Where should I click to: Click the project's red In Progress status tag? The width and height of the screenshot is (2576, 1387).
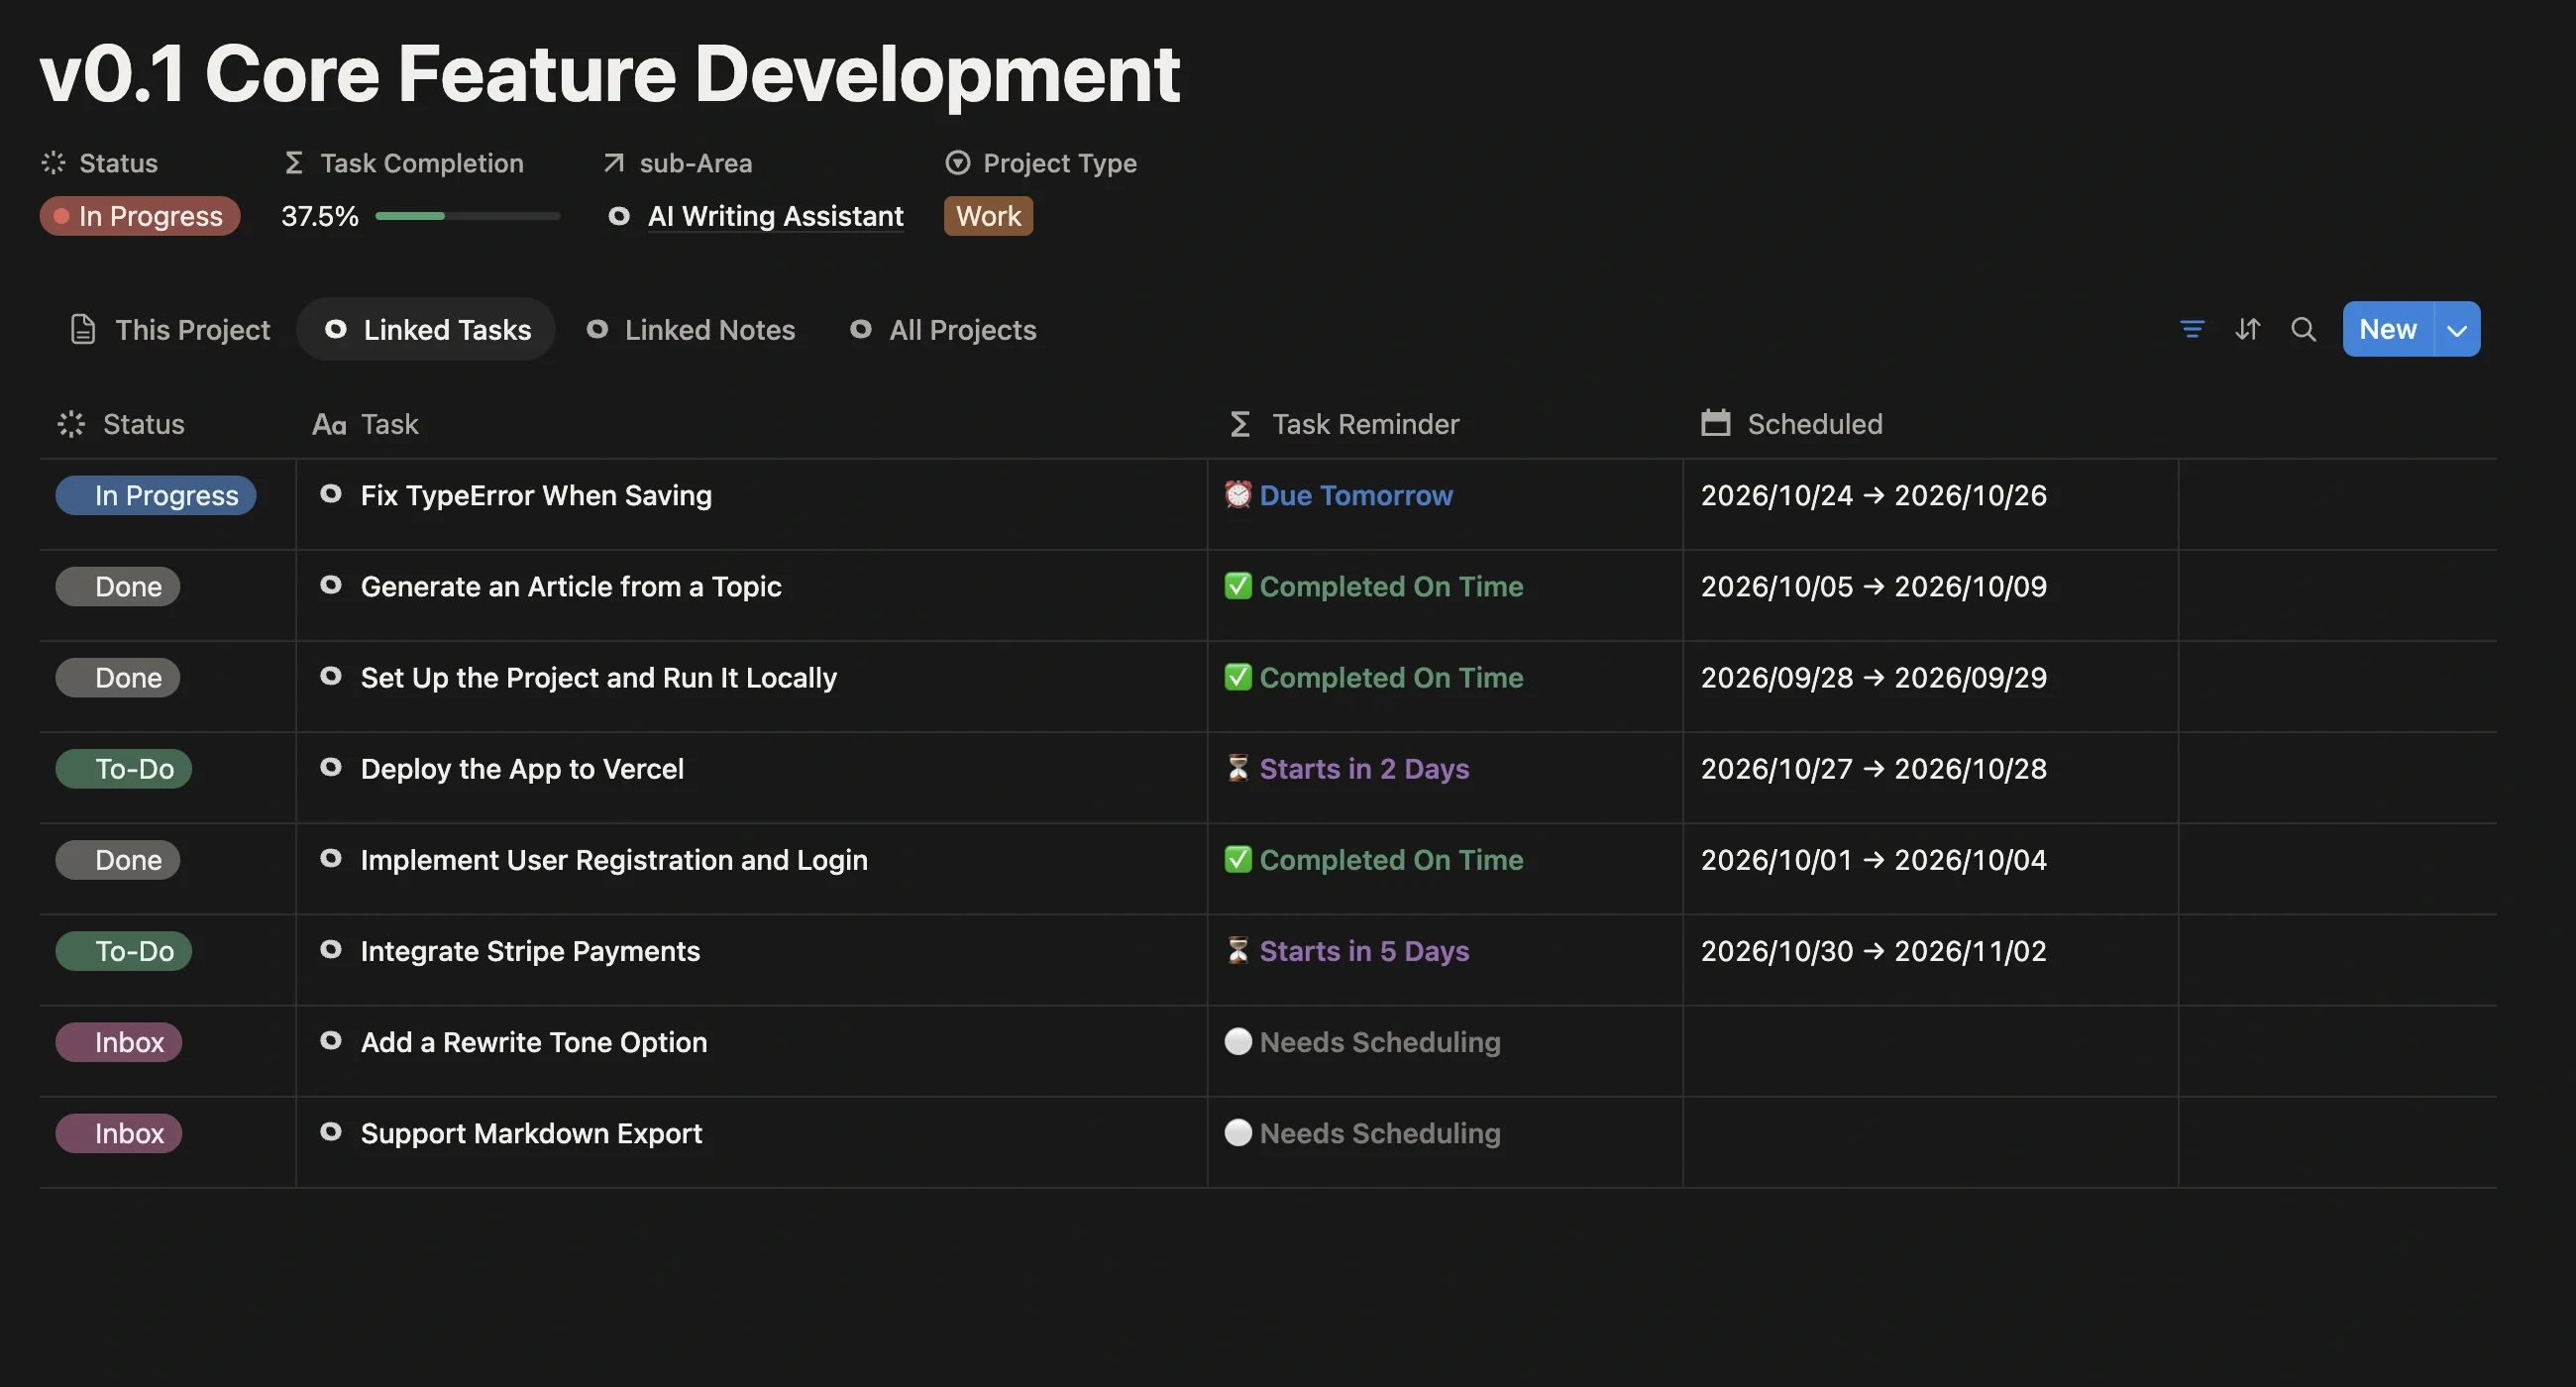click(x=140, y=216)
